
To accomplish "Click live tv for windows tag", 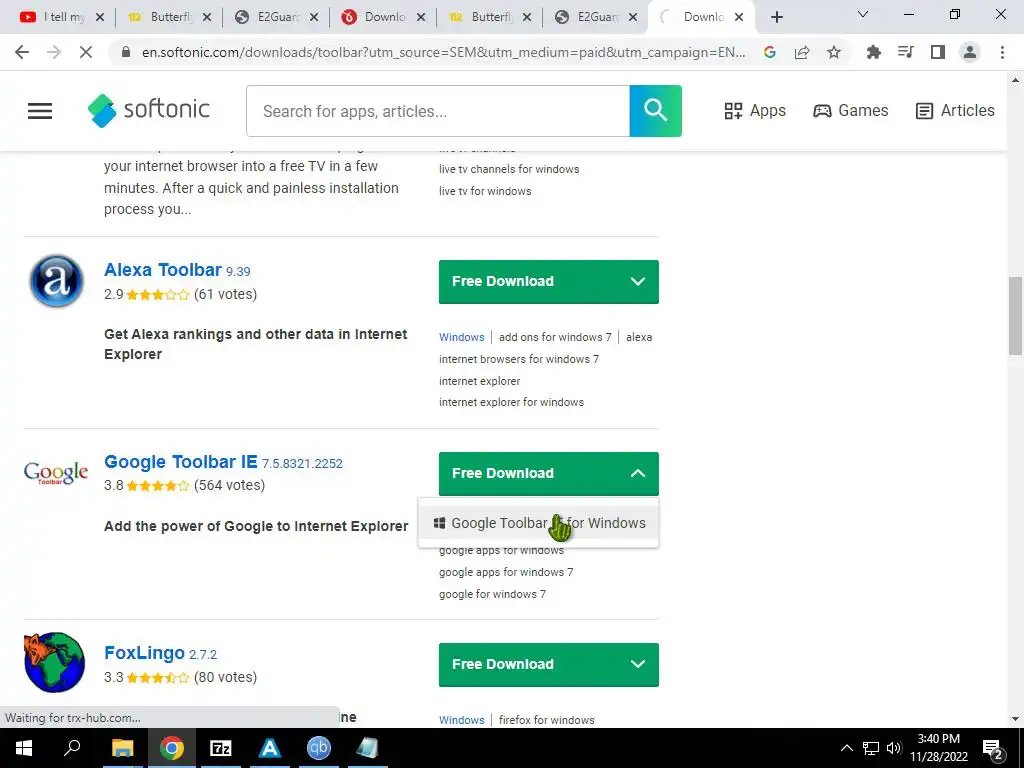I will point(485,191).
